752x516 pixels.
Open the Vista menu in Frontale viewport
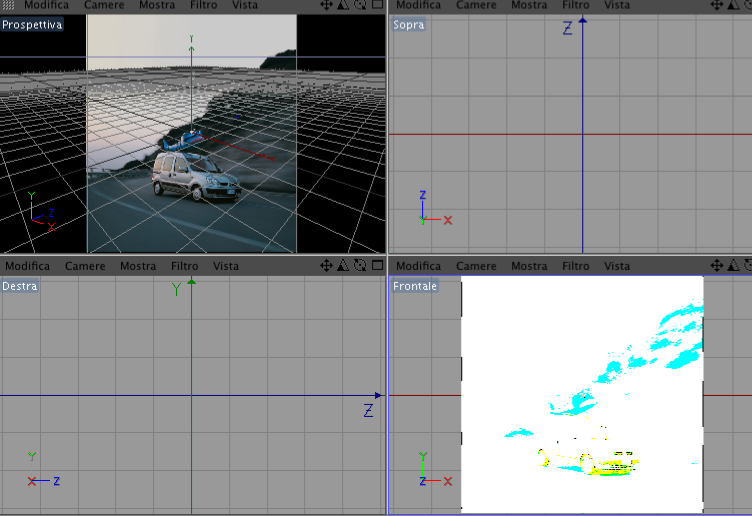tap(617, 266)
